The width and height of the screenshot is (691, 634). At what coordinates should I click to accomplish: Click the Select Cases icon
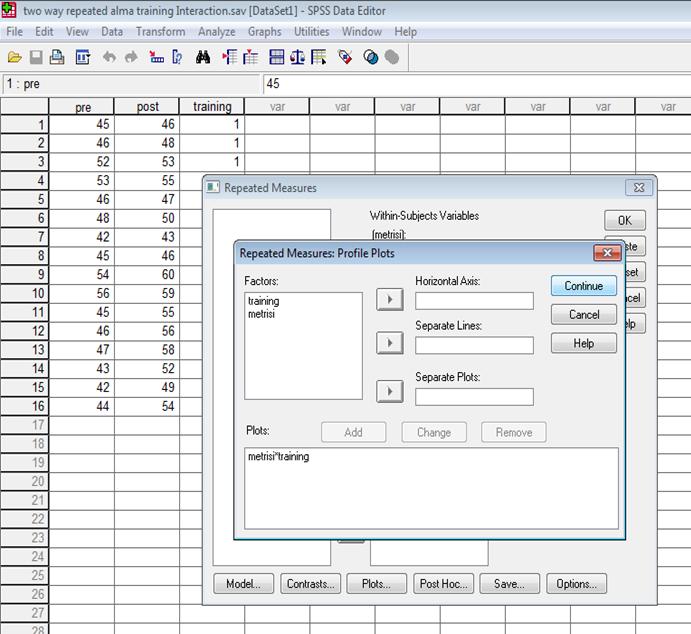[319, 57]
